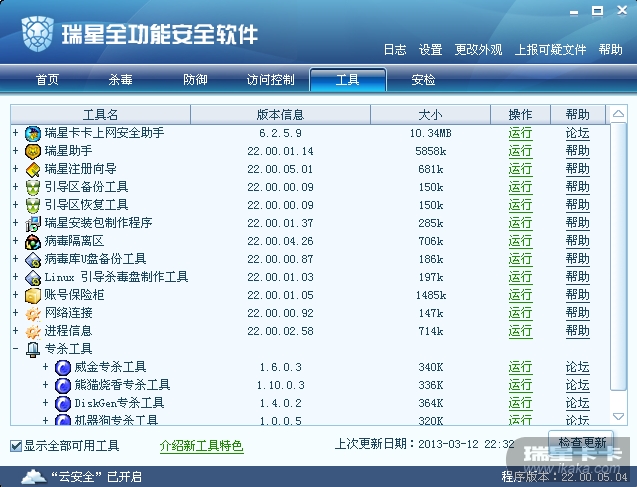Click the 专杀工具 bell icon
Image resolution: width=637 pixels, height=487 pixels.
click(33, 349)
